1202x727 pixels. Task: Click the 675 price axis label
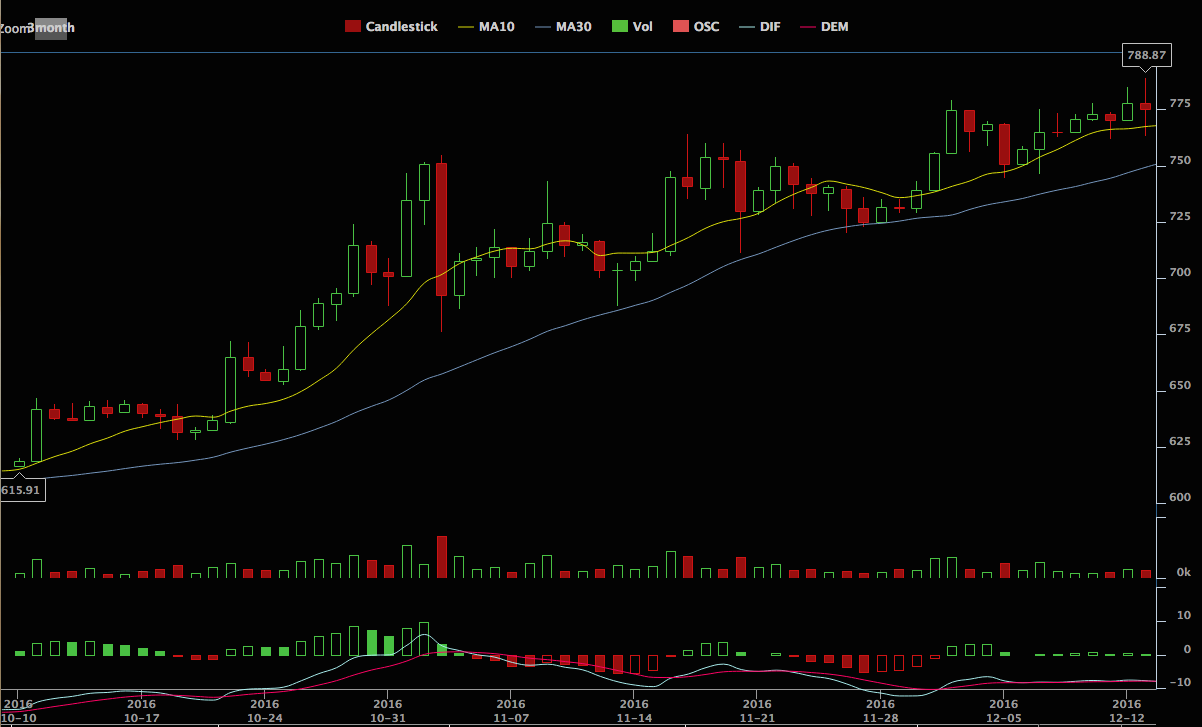1179,329
